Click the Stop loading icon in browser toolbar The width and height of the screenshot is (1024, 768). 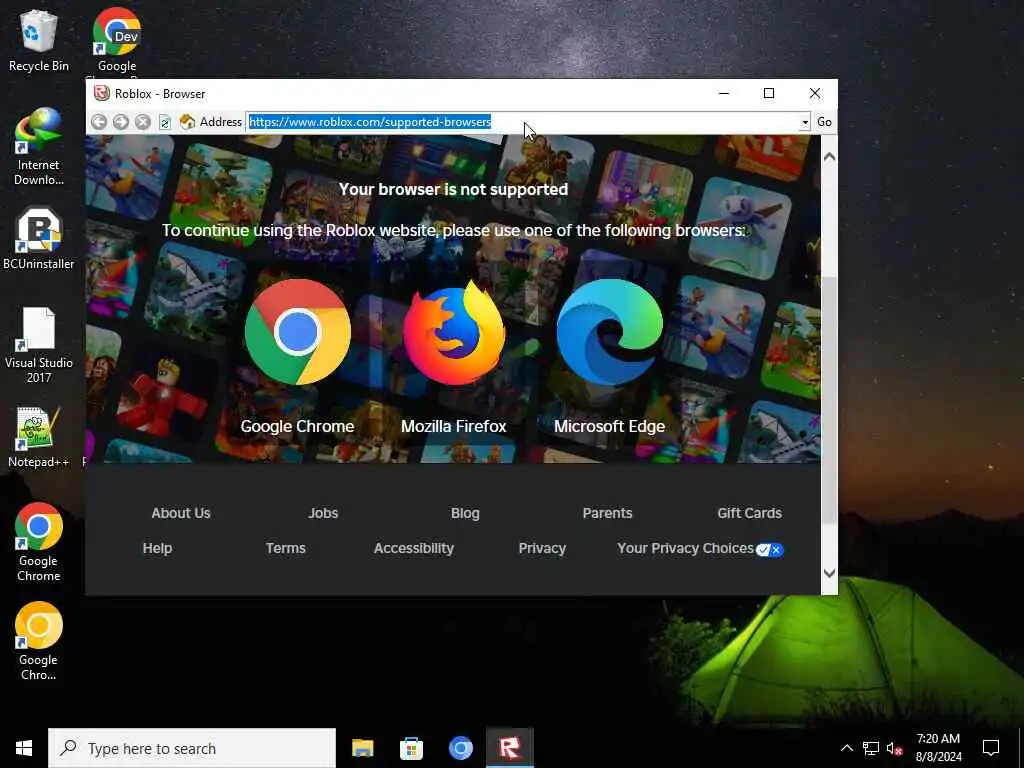coord(143,122)
